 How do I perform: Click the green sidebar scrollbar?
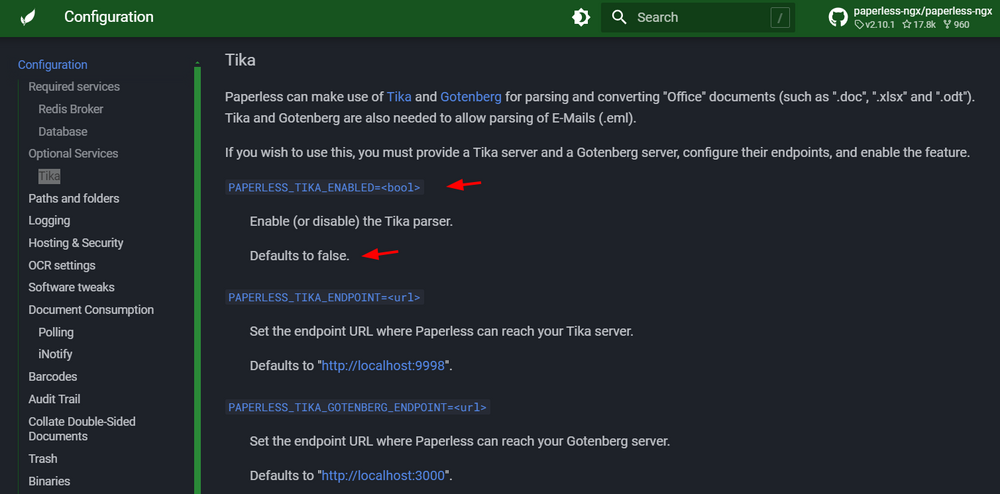pos(197,279)
